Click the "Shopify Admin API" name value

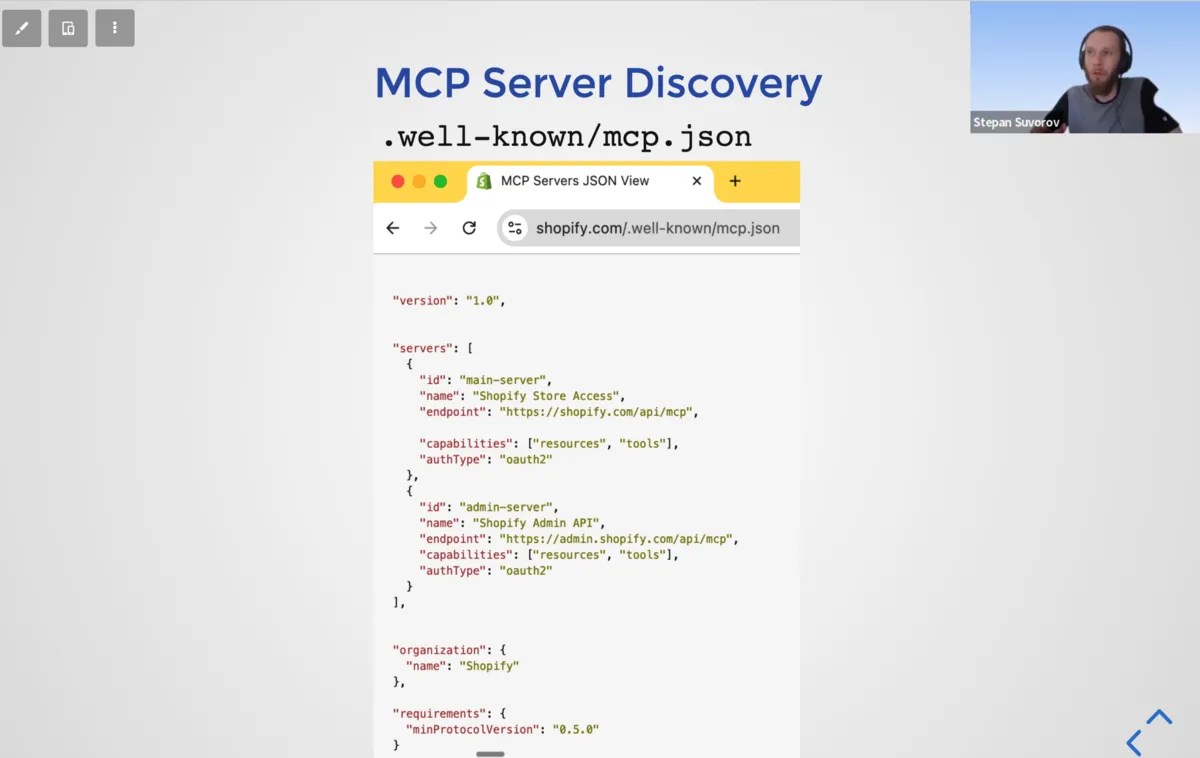point(536,523)
